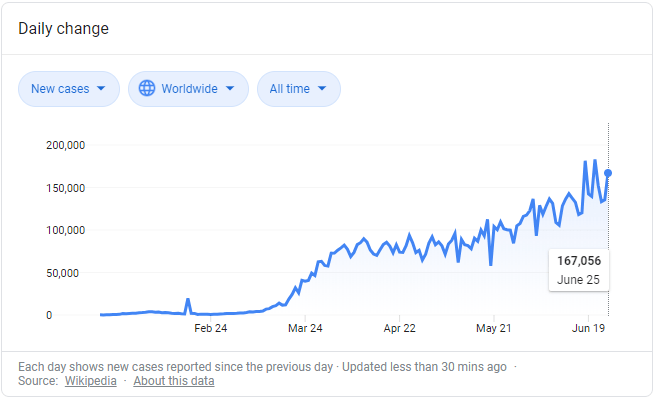Click the arrow icon on New cases

101,88
